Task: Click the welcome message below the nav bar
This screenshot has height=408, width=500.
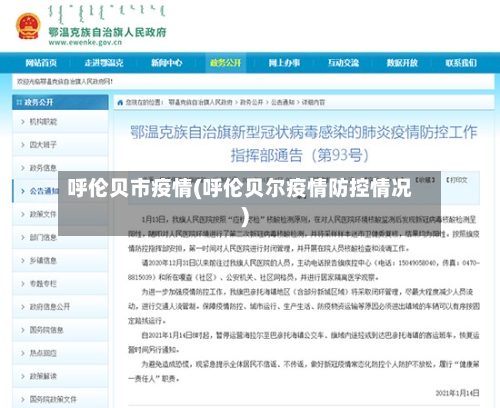Action: [65, 81]
